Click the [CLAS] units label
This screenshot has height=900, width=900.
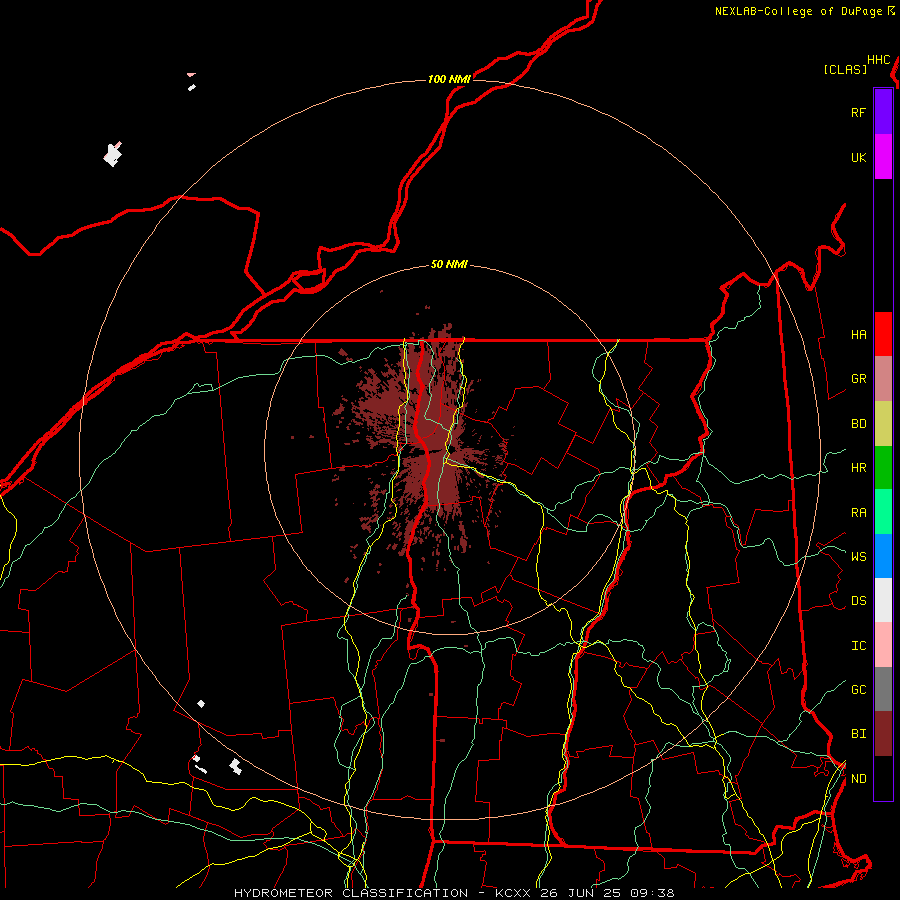pyautogui.click(x=845, y=69)
